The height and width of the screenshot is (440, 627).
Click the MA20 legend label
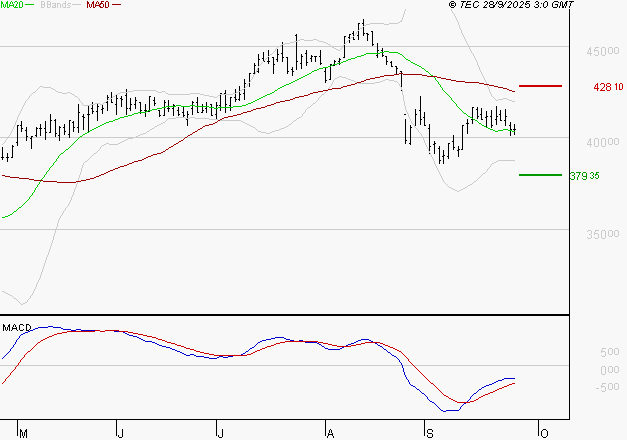[12, 5]
